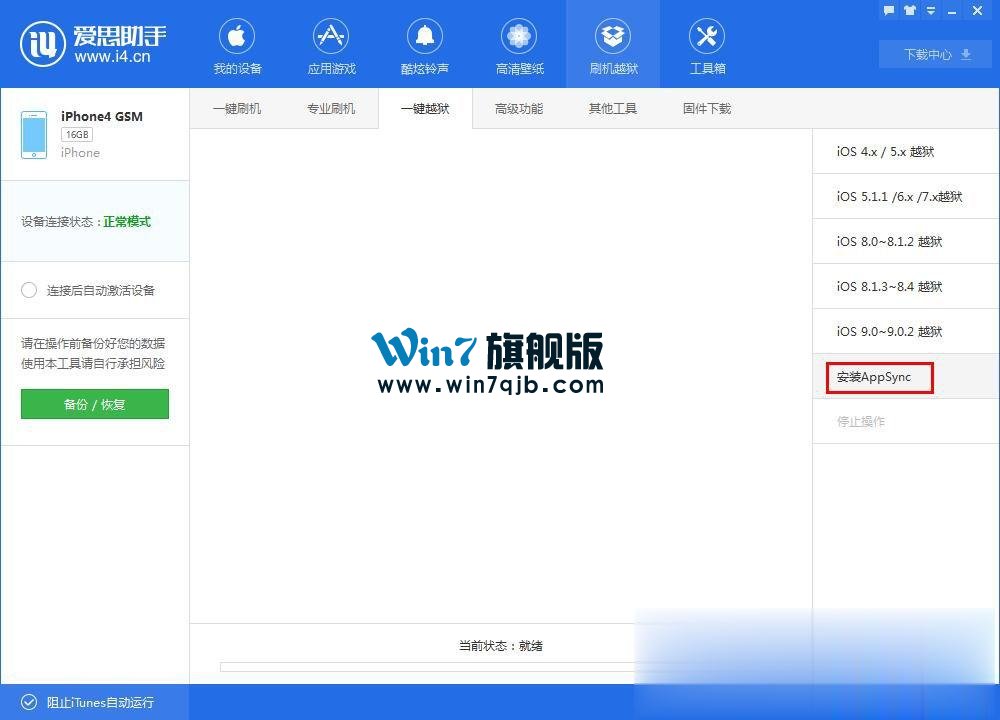Switch to 一键刷机 tab
The height and width of the screenshot is (720, 1000).
237,108
